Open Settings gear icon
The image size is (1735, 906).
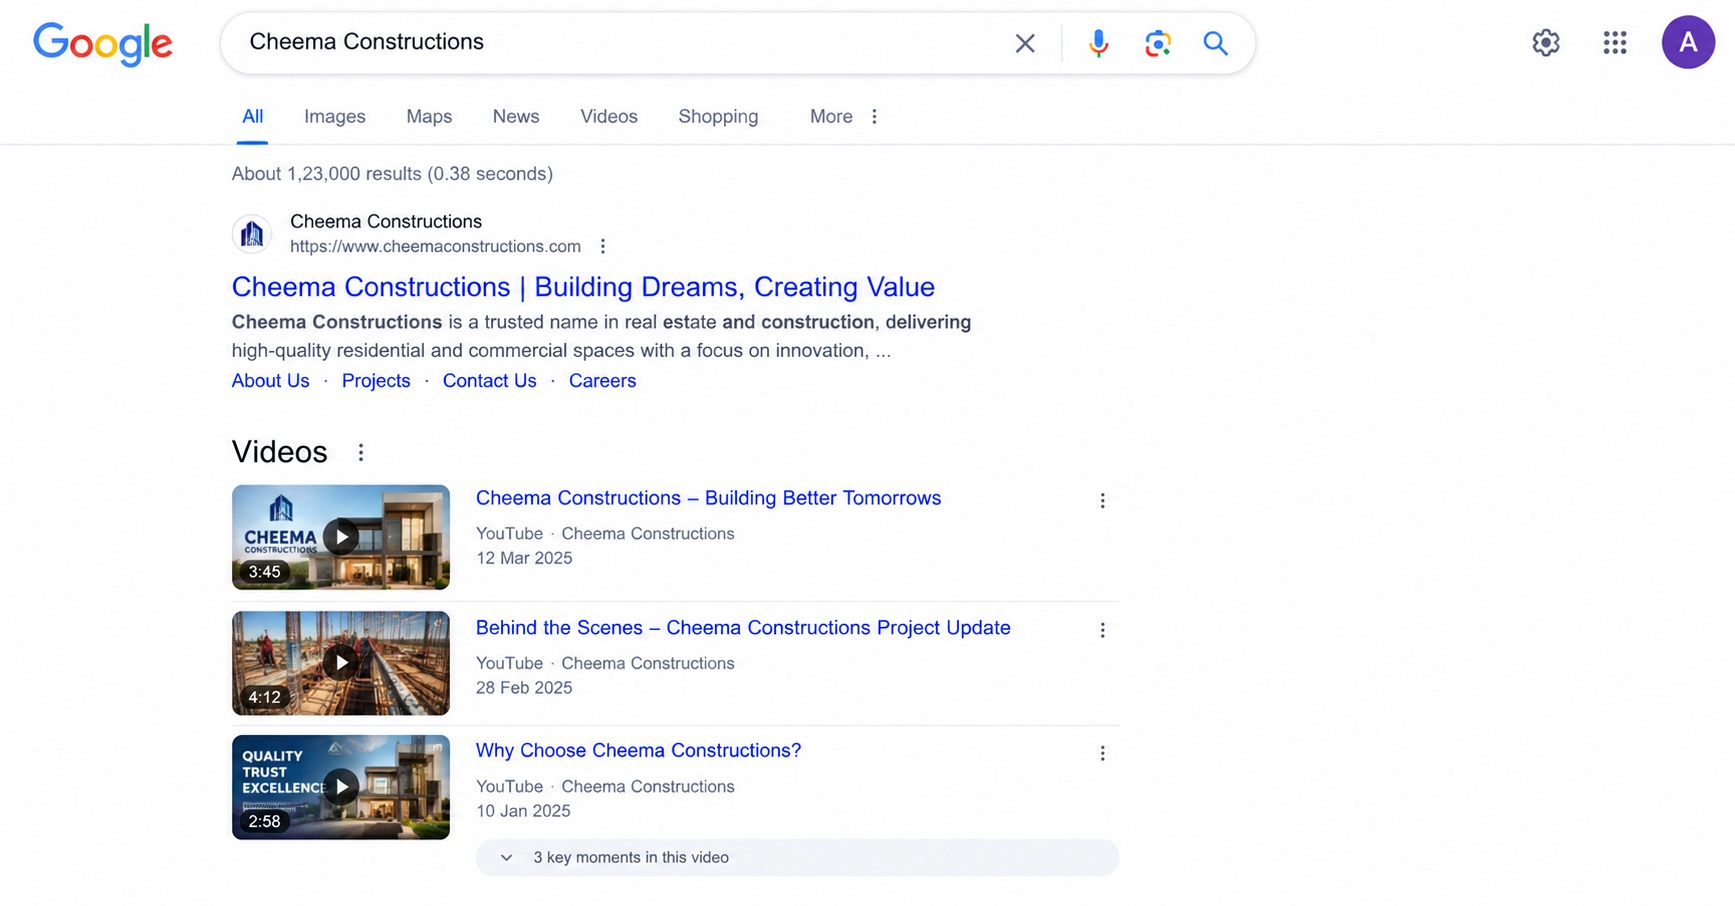1546,42
